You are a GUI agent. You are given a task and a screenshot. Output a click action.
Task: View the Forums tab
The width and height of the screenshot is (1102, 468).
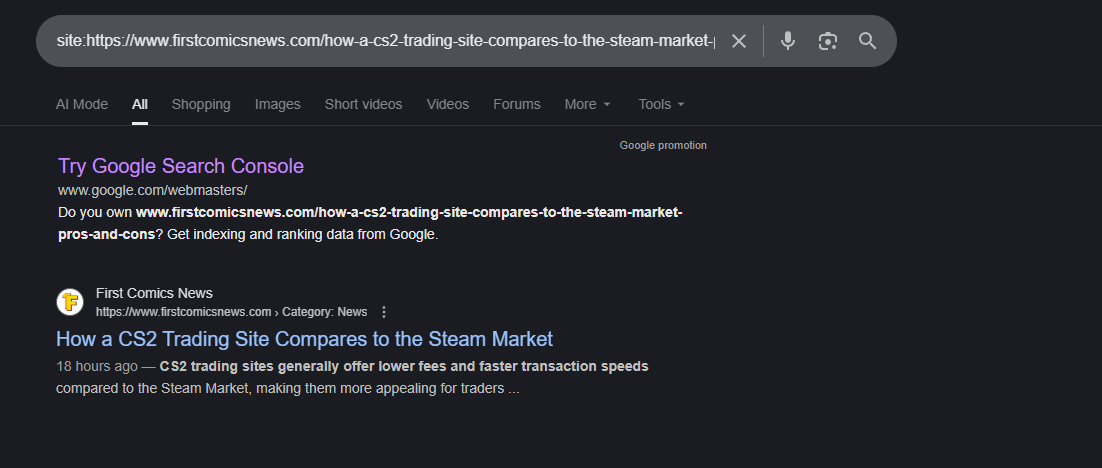pos(516,104)
